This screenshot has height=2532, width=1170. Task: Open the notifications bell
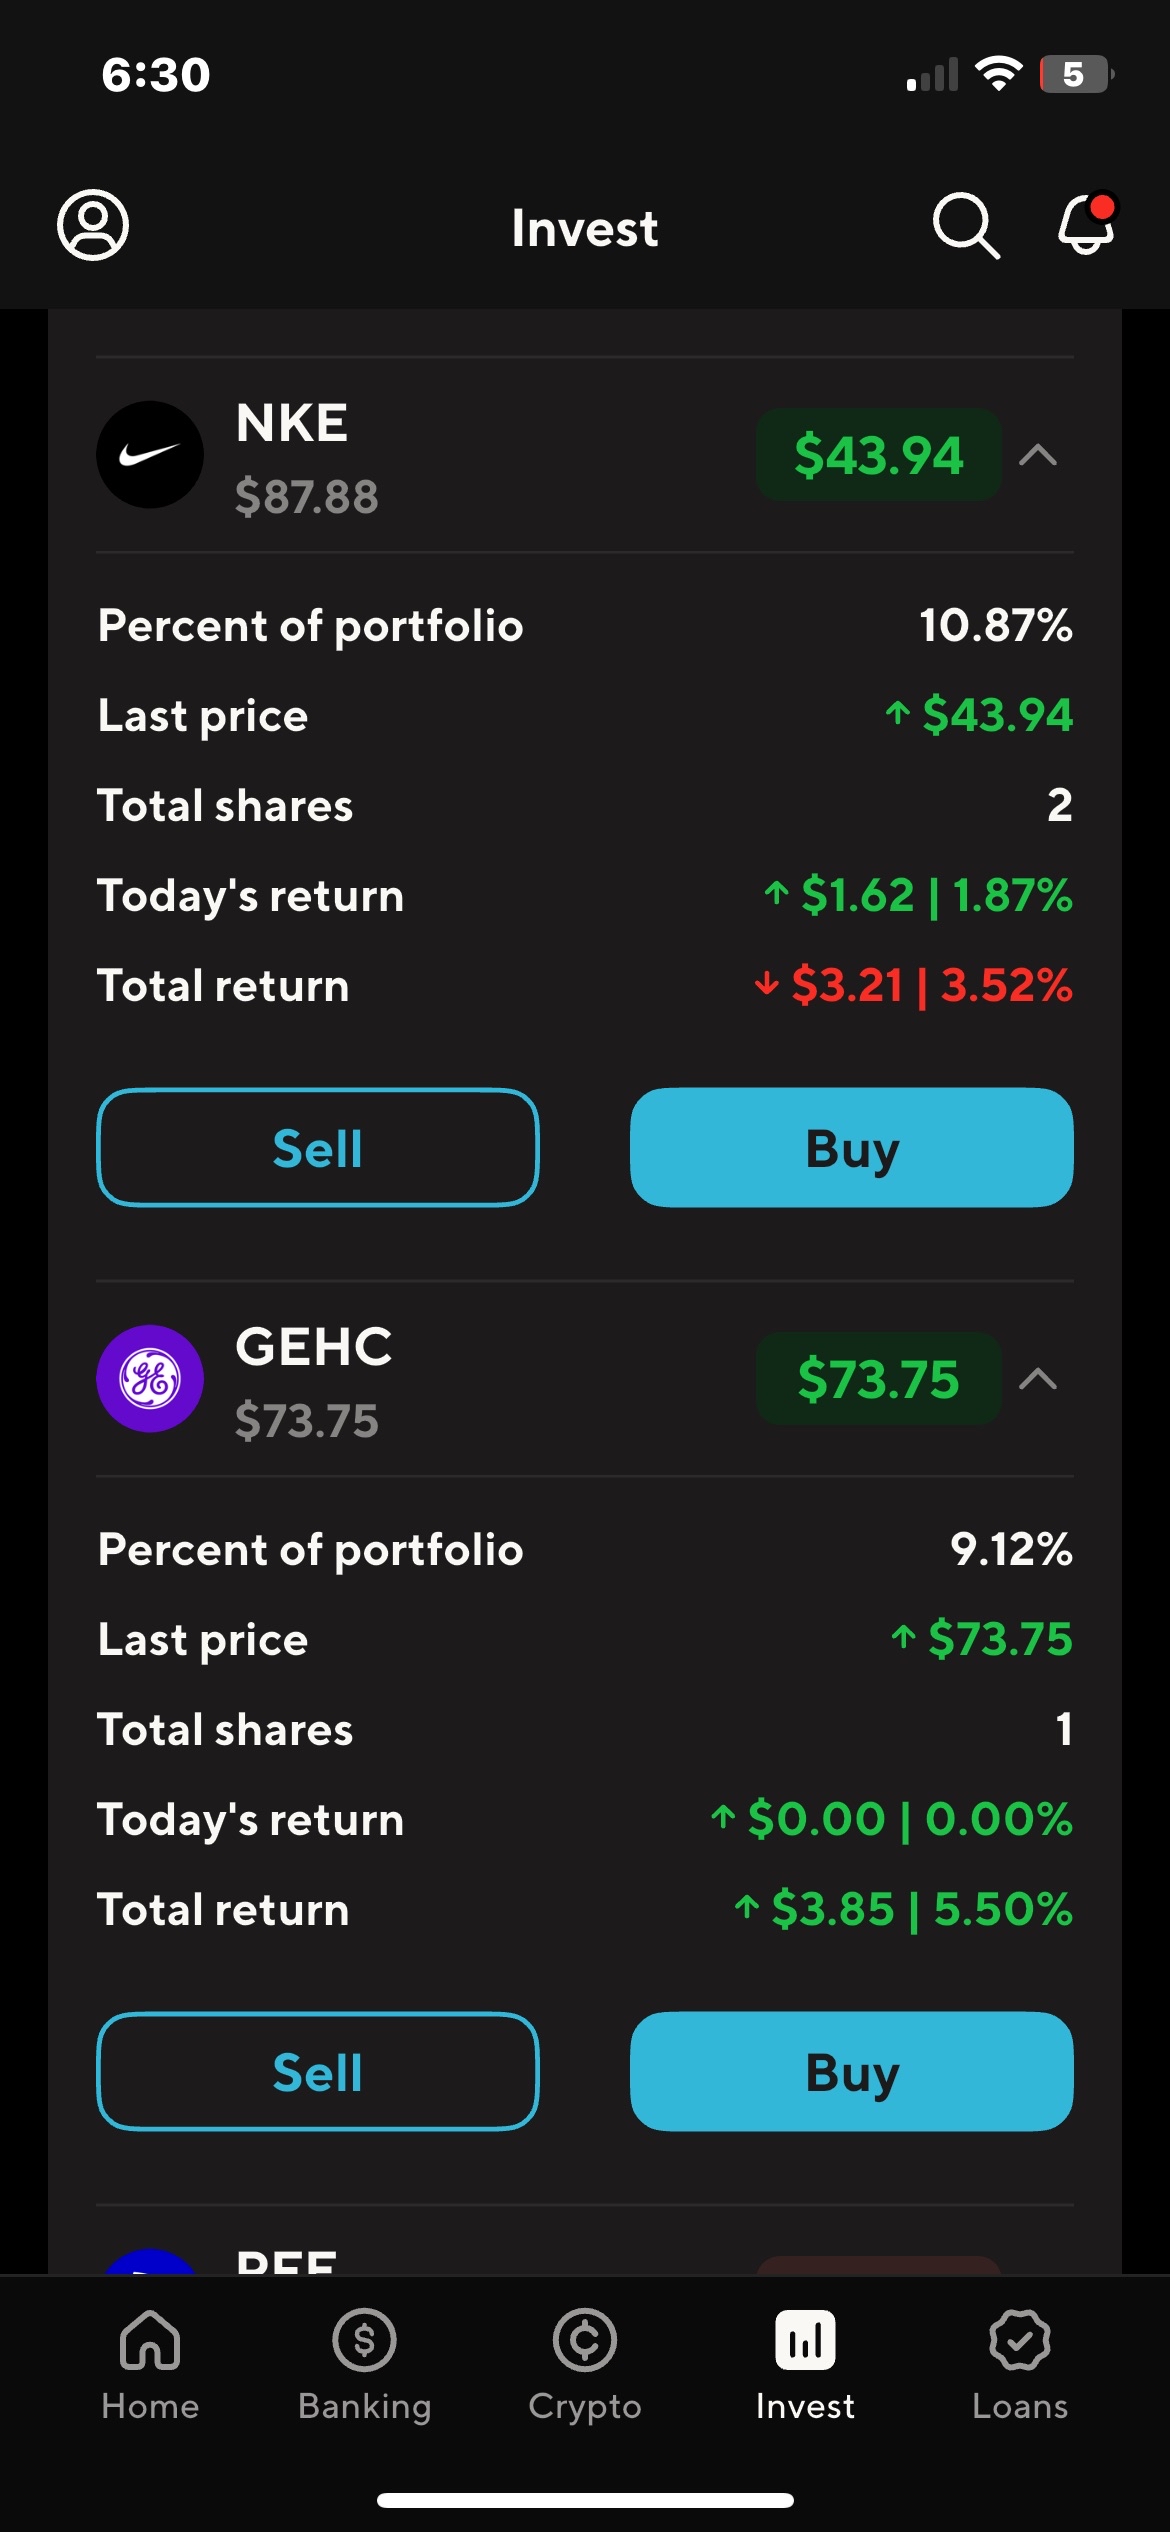click(x=1086, y=224)
